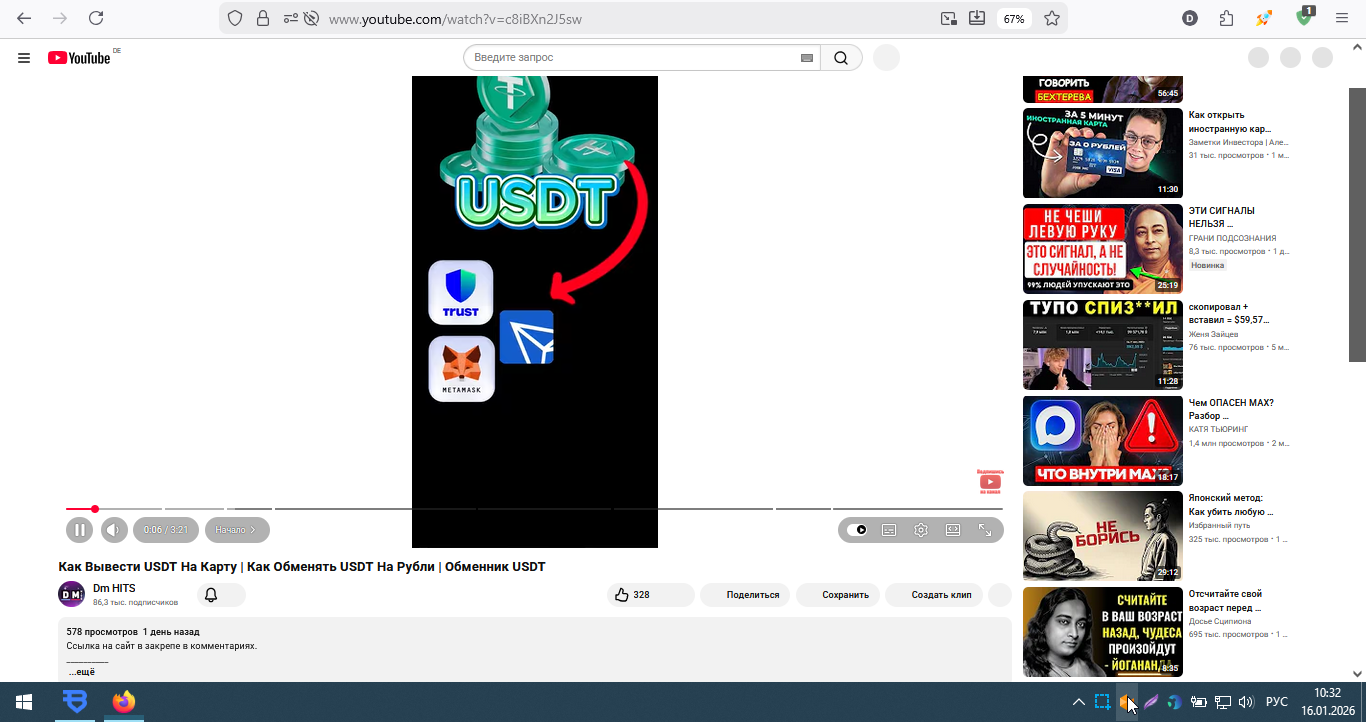Open 'Чем ОПАСЕН MAX? Разбор' video title
The image size is (1366, 722).
click(1231, 409)
